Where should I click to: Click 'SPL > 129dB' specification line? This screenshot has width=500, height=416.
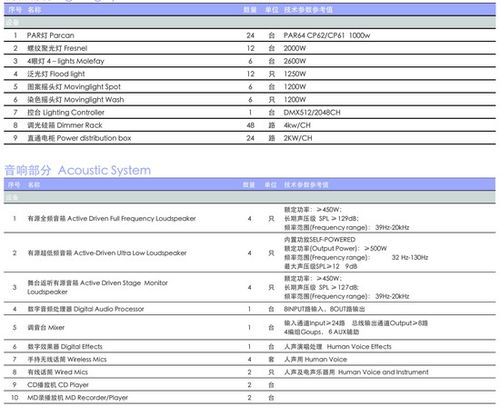click(321, 219)
